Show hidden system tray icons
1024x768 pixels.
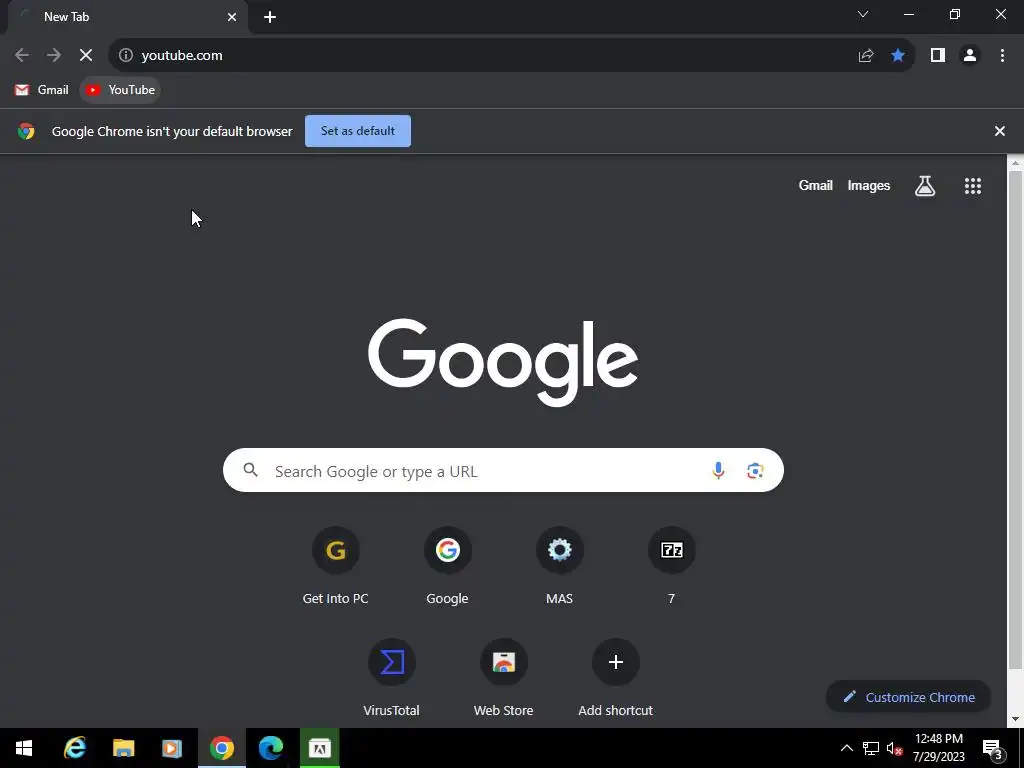[x=846, y=748]
